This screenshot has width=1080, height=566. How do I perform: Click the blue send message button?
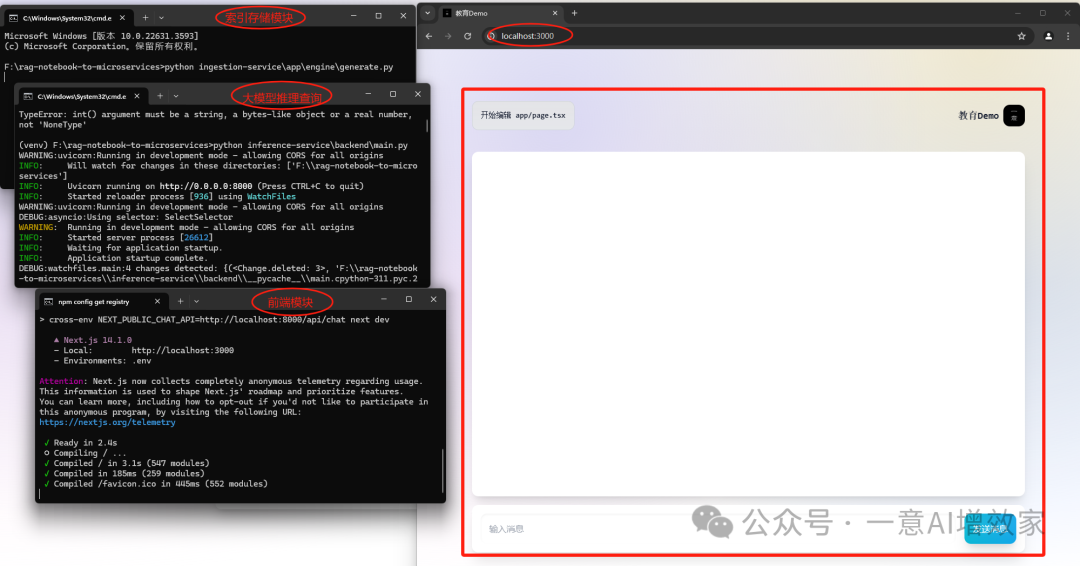coord(990,529)
